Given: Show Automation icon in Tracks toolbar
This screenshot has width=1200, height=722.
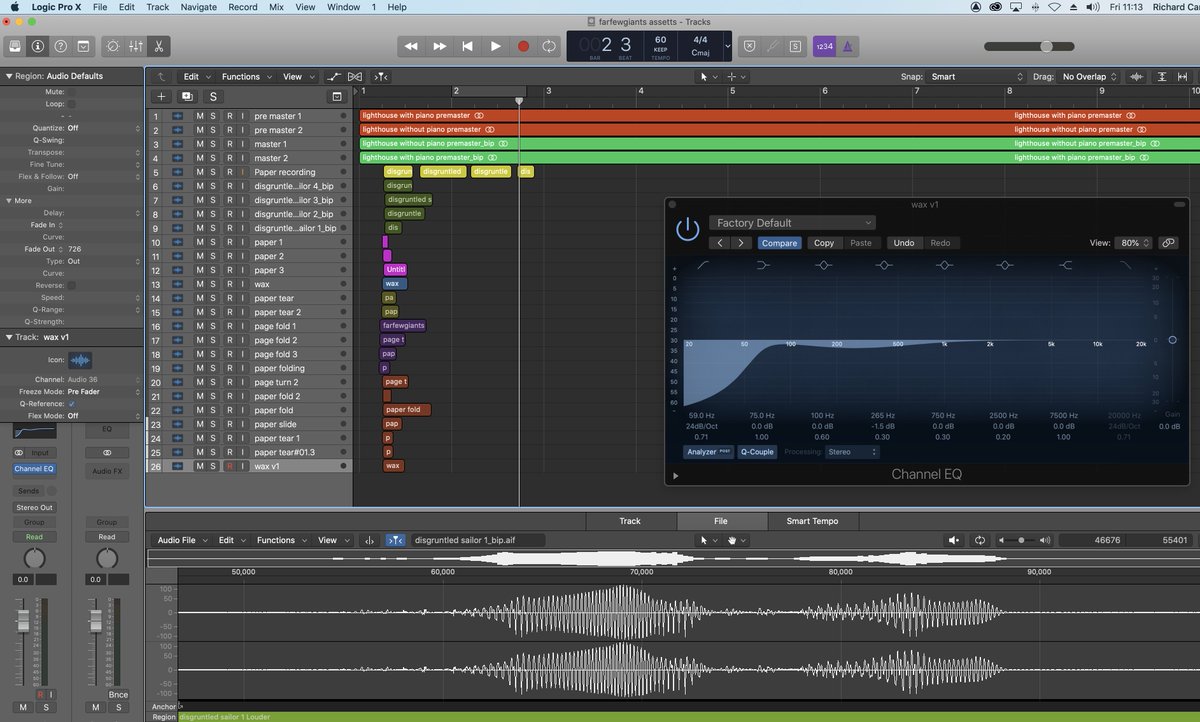Looking at the screenshot, I should click(334, 77).
